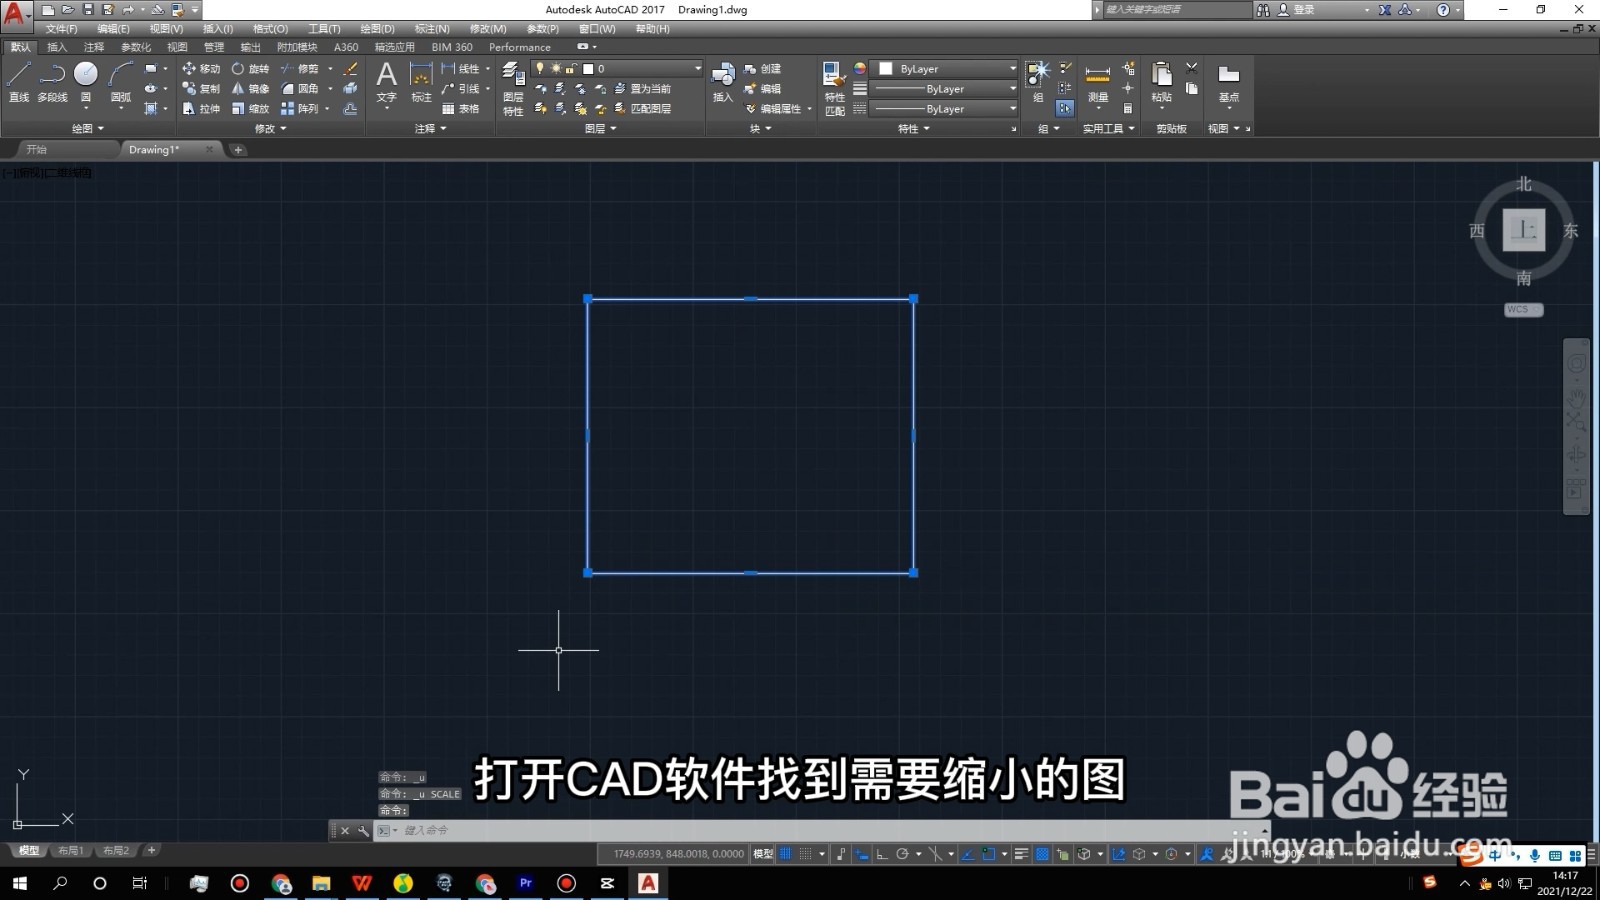The width and height of the screenshot is (1600, 900).
Task: Click the ViewCube top (上) face
Action: click(x=1523, y=230)
